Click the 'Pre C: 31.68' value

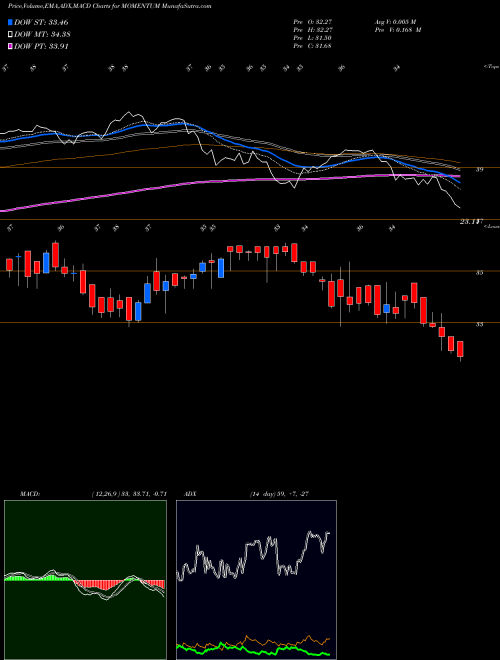click(312, 45)
